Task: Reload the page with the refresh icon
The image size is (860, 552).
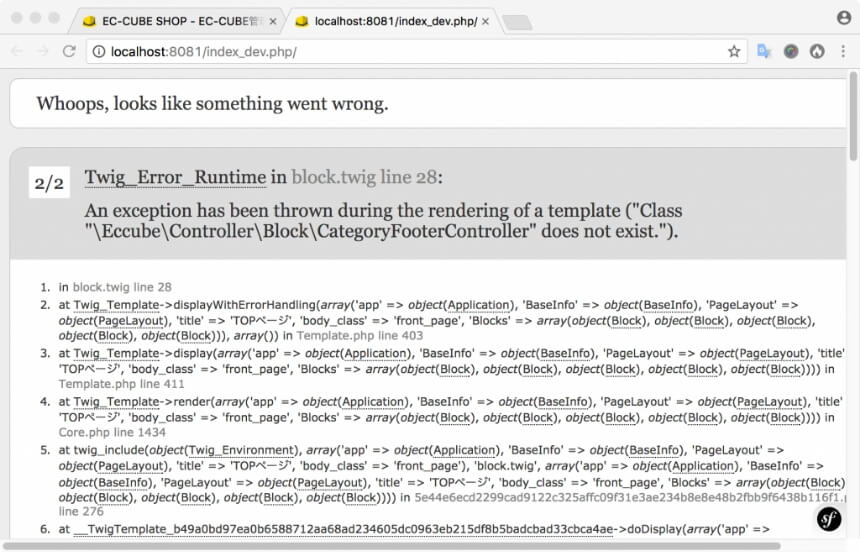Action: pos(69,52)
